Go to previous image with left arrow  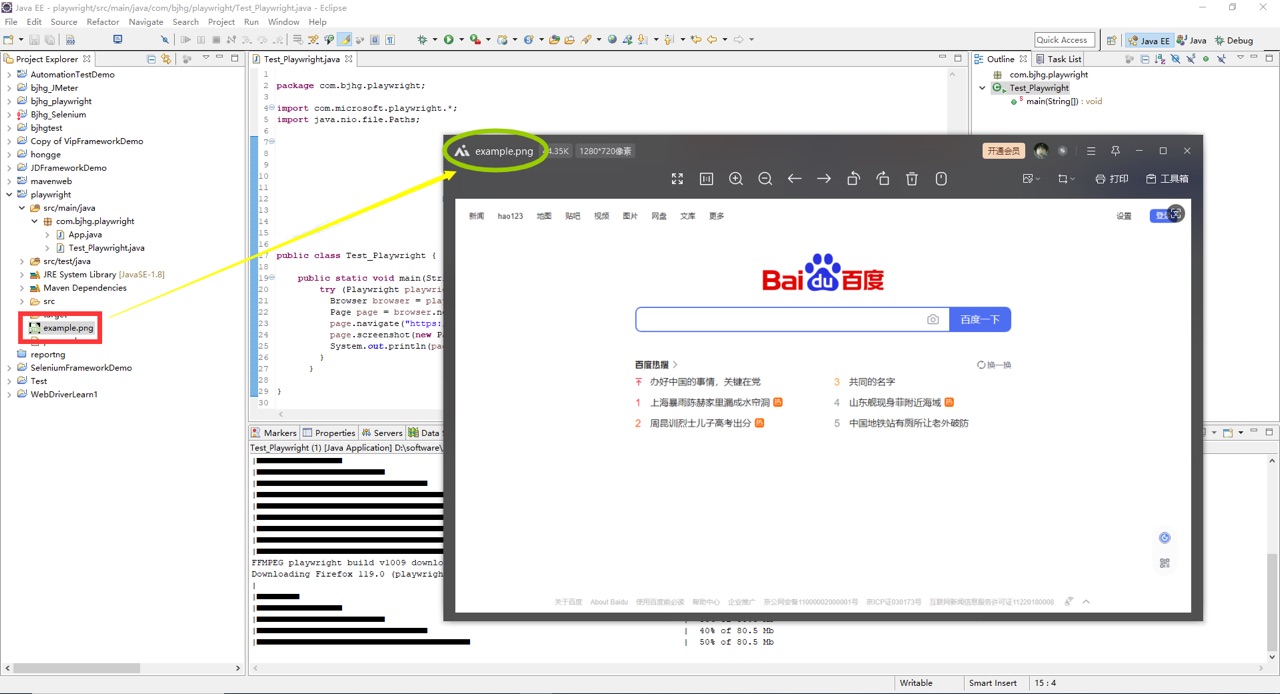coord(794,179)
